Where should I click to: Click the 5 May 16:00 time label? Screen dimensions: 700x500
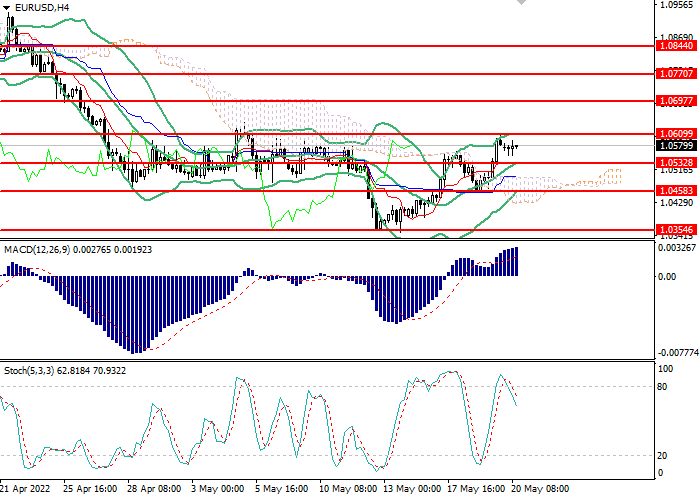(x=282, y=488)
